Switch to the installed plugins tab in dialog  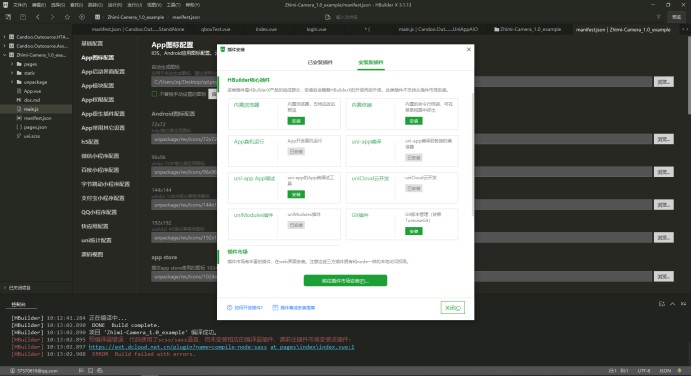click(x=320, y=62)
